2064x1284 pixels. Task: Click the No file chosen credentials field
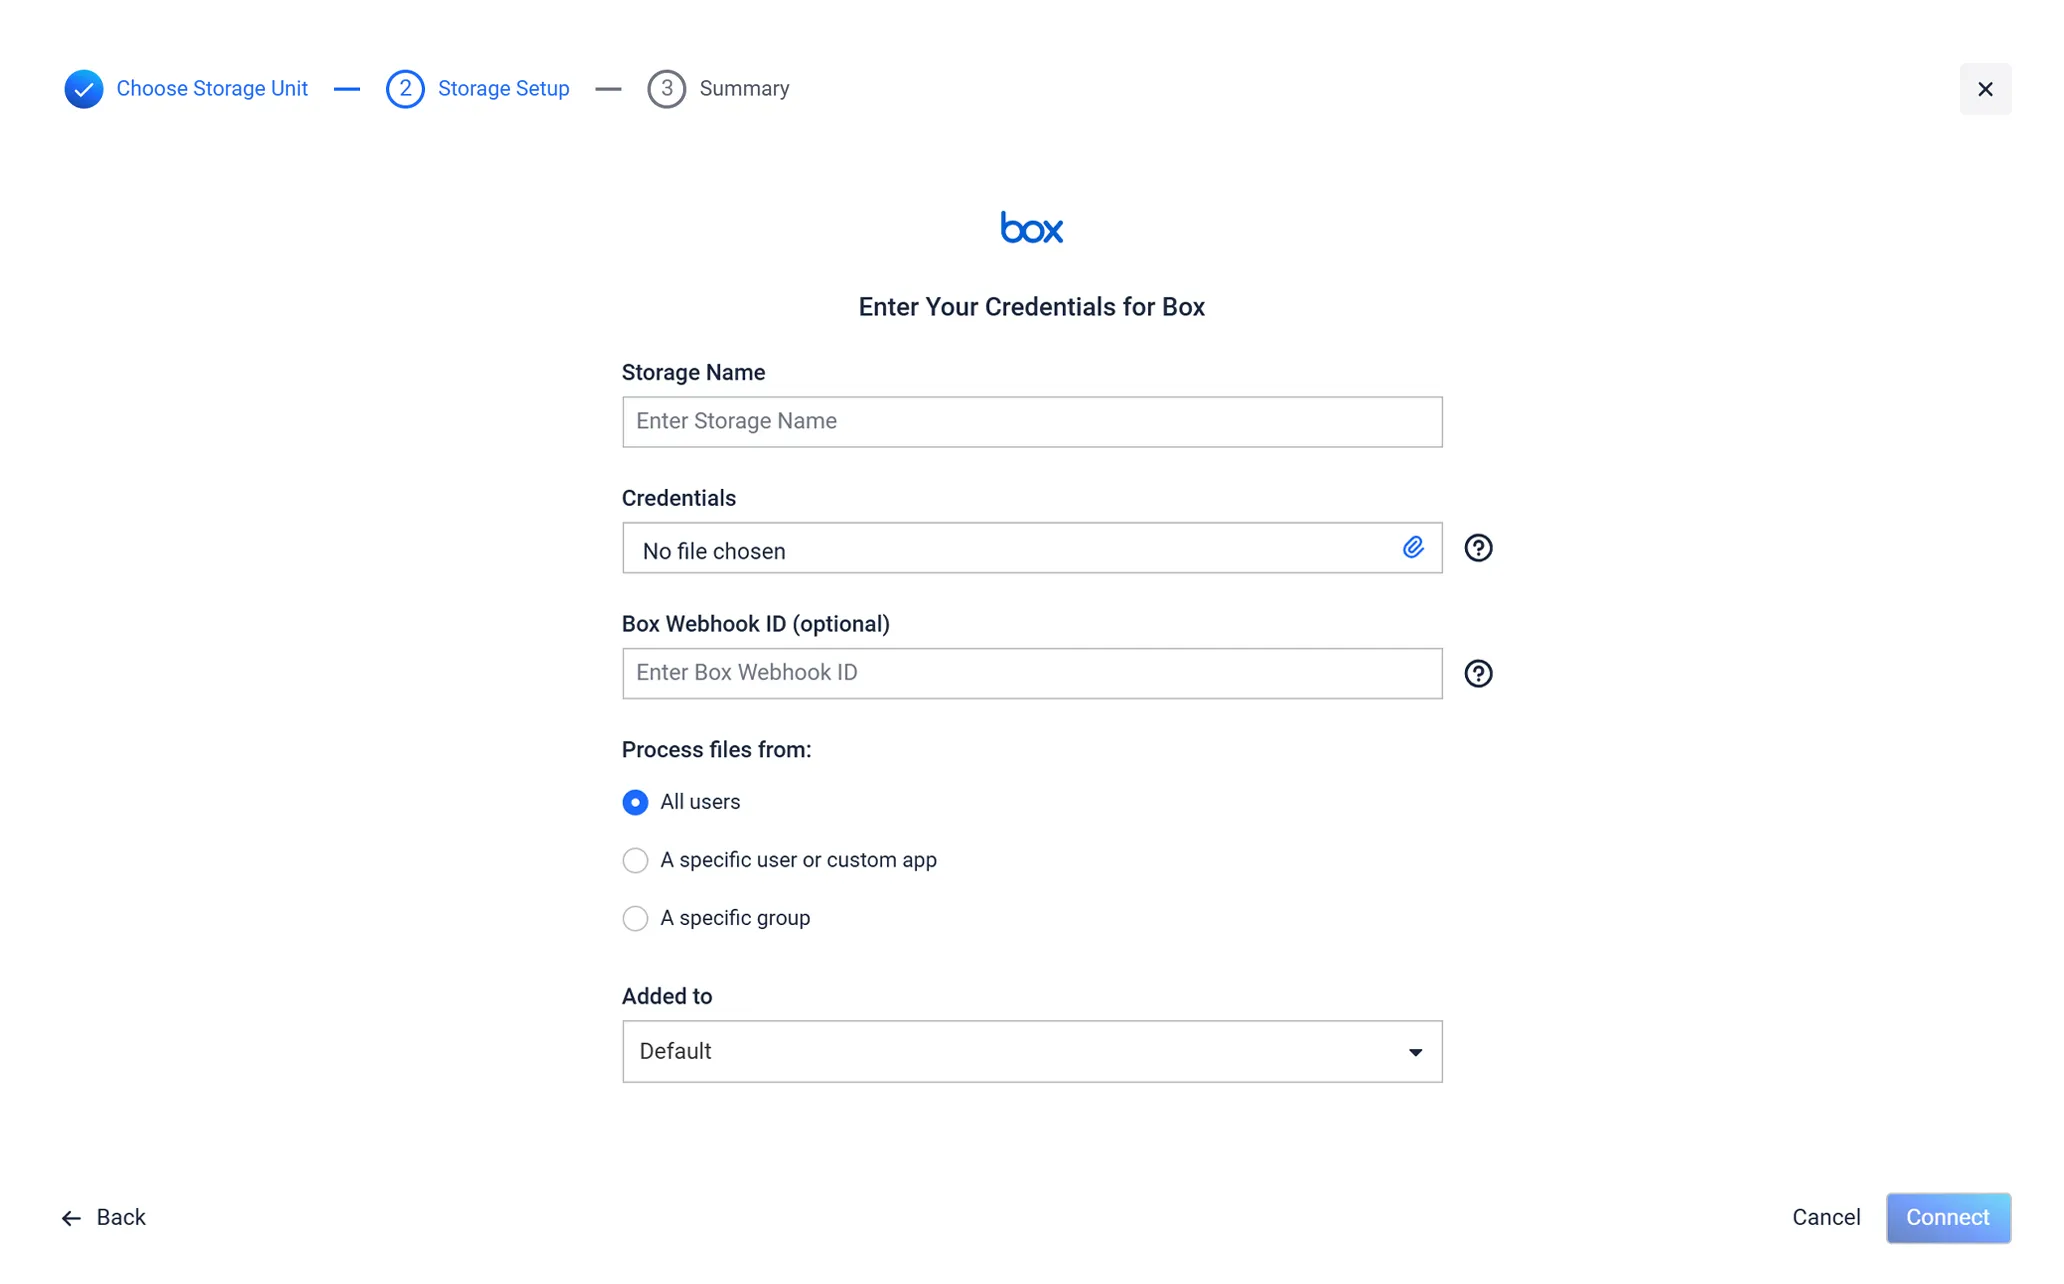(x=1032, y=548)
